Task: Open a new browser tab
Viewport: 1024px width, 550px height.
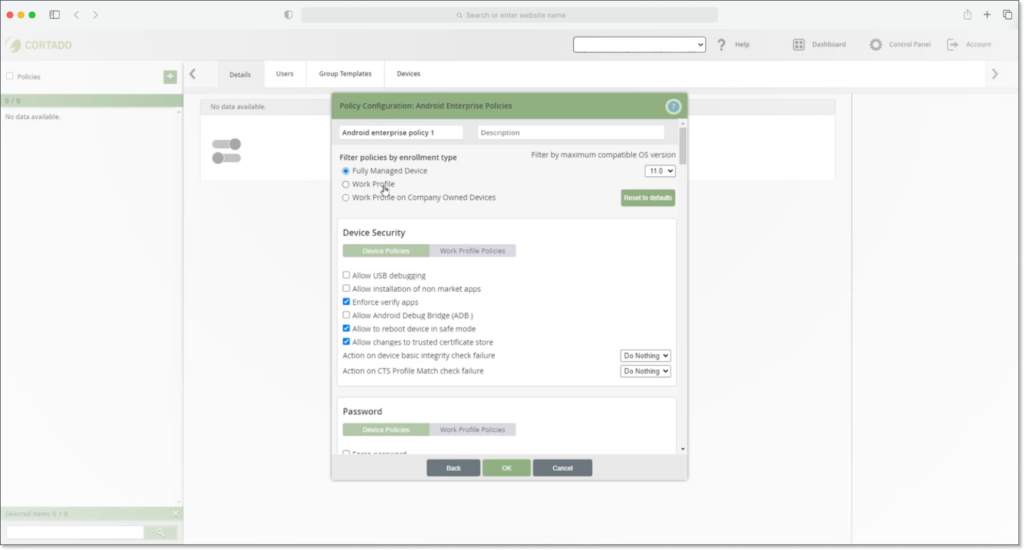Action: pyautogui.click(x=987, y=14)
